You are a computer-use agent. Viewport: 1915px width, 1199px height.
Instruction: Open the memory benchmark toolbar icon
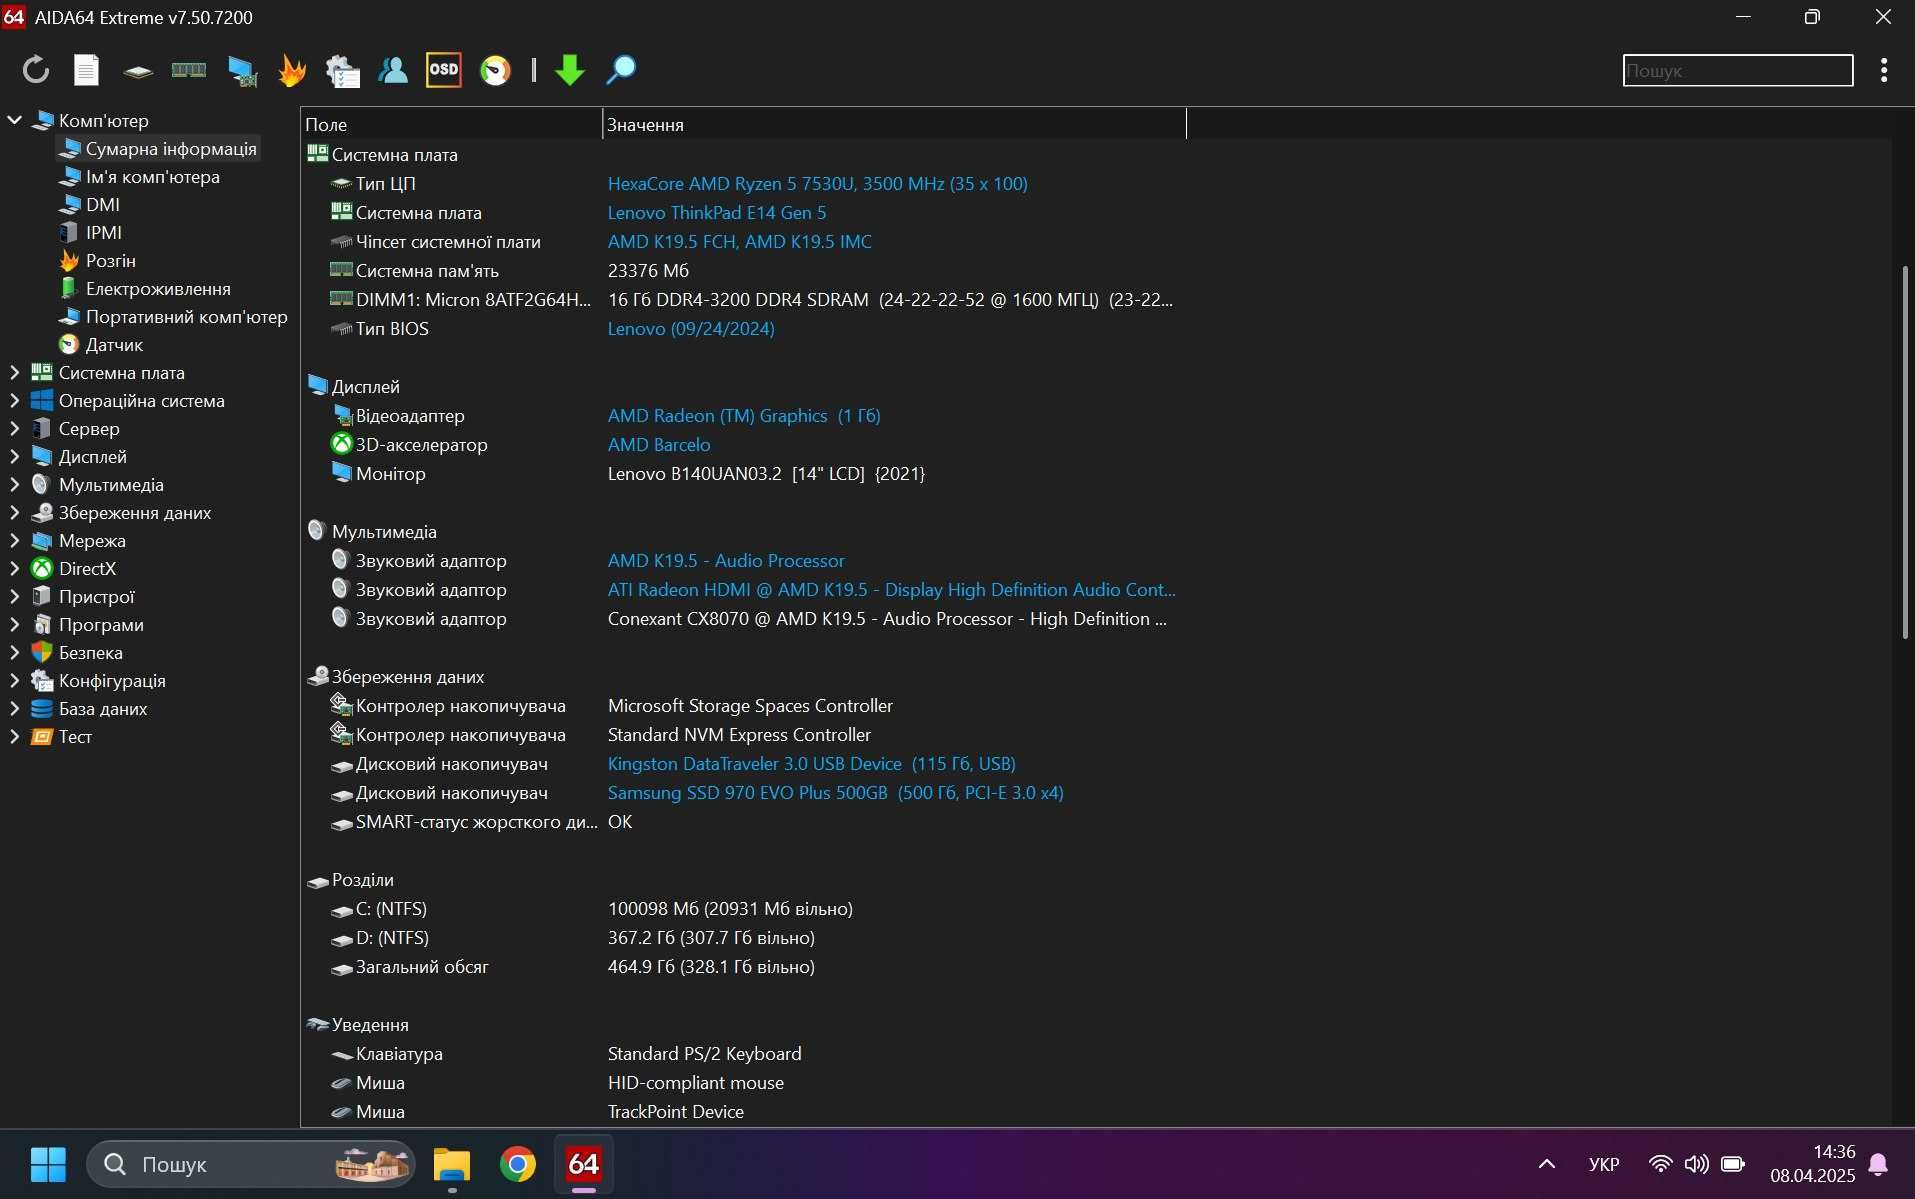[189, 70]
